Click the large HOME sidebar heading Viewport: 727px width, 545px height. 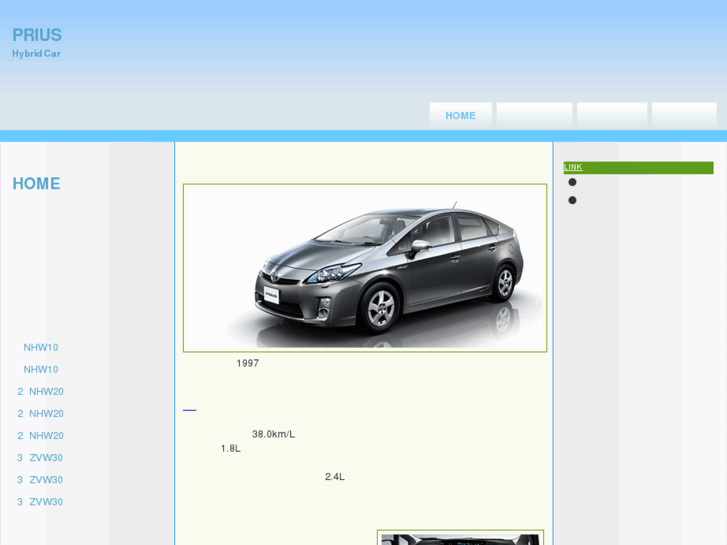click(36, 184)
